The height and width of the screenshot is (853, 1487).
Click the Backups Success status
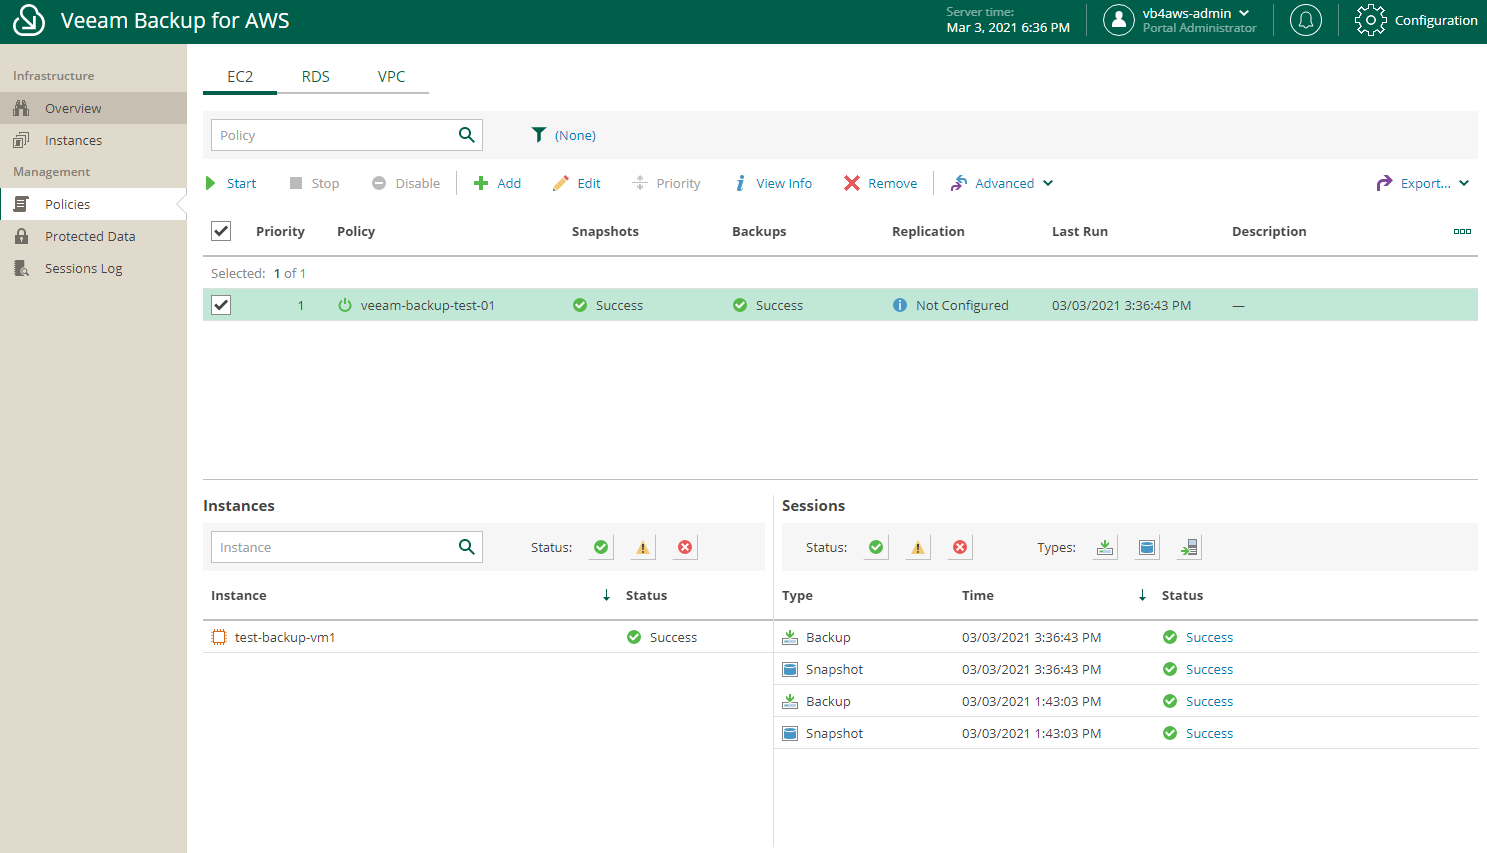pyautogui.click(x=768, y=305)
